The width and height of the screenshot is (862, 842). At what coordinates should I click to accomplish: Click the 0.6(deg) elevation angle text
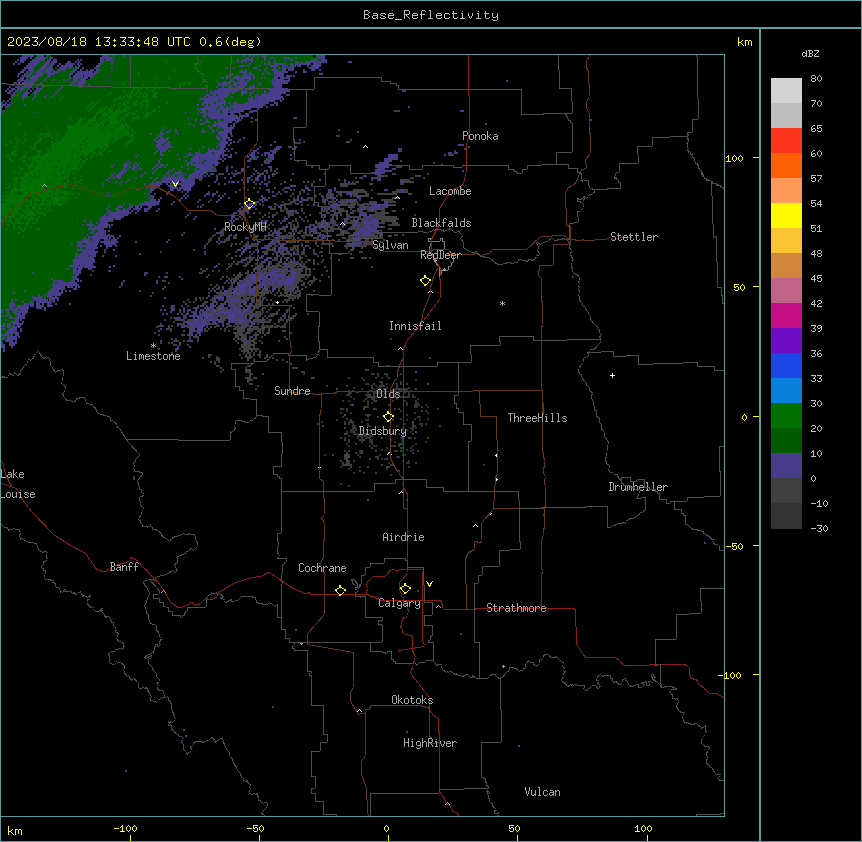[x=230, y=42]
